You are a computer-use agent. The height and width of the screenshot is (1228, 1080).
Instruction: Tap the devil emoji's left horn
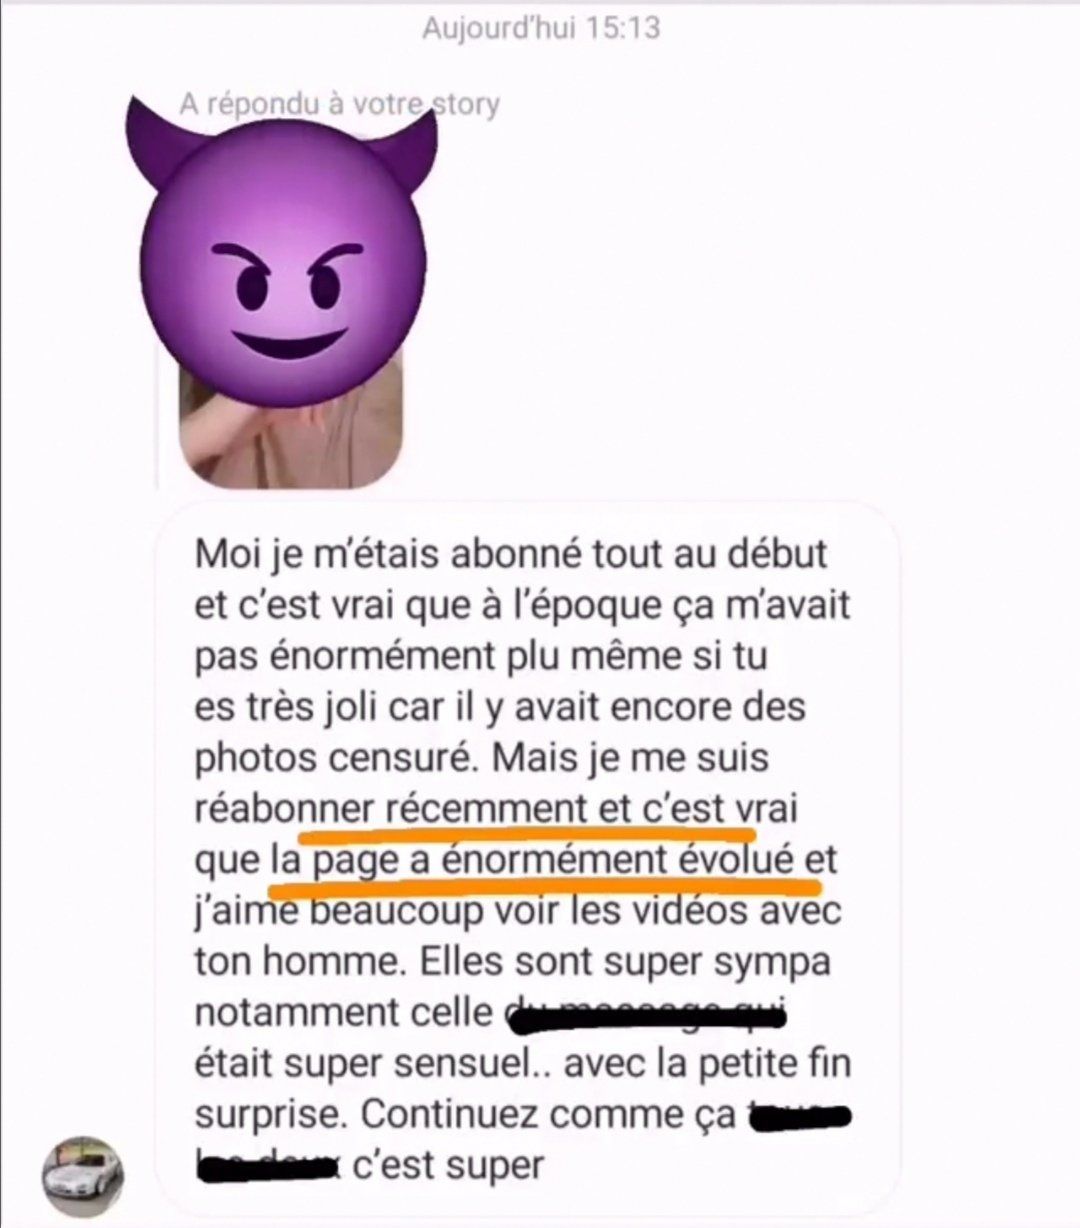pyautogui.click(x=165, y=143)
